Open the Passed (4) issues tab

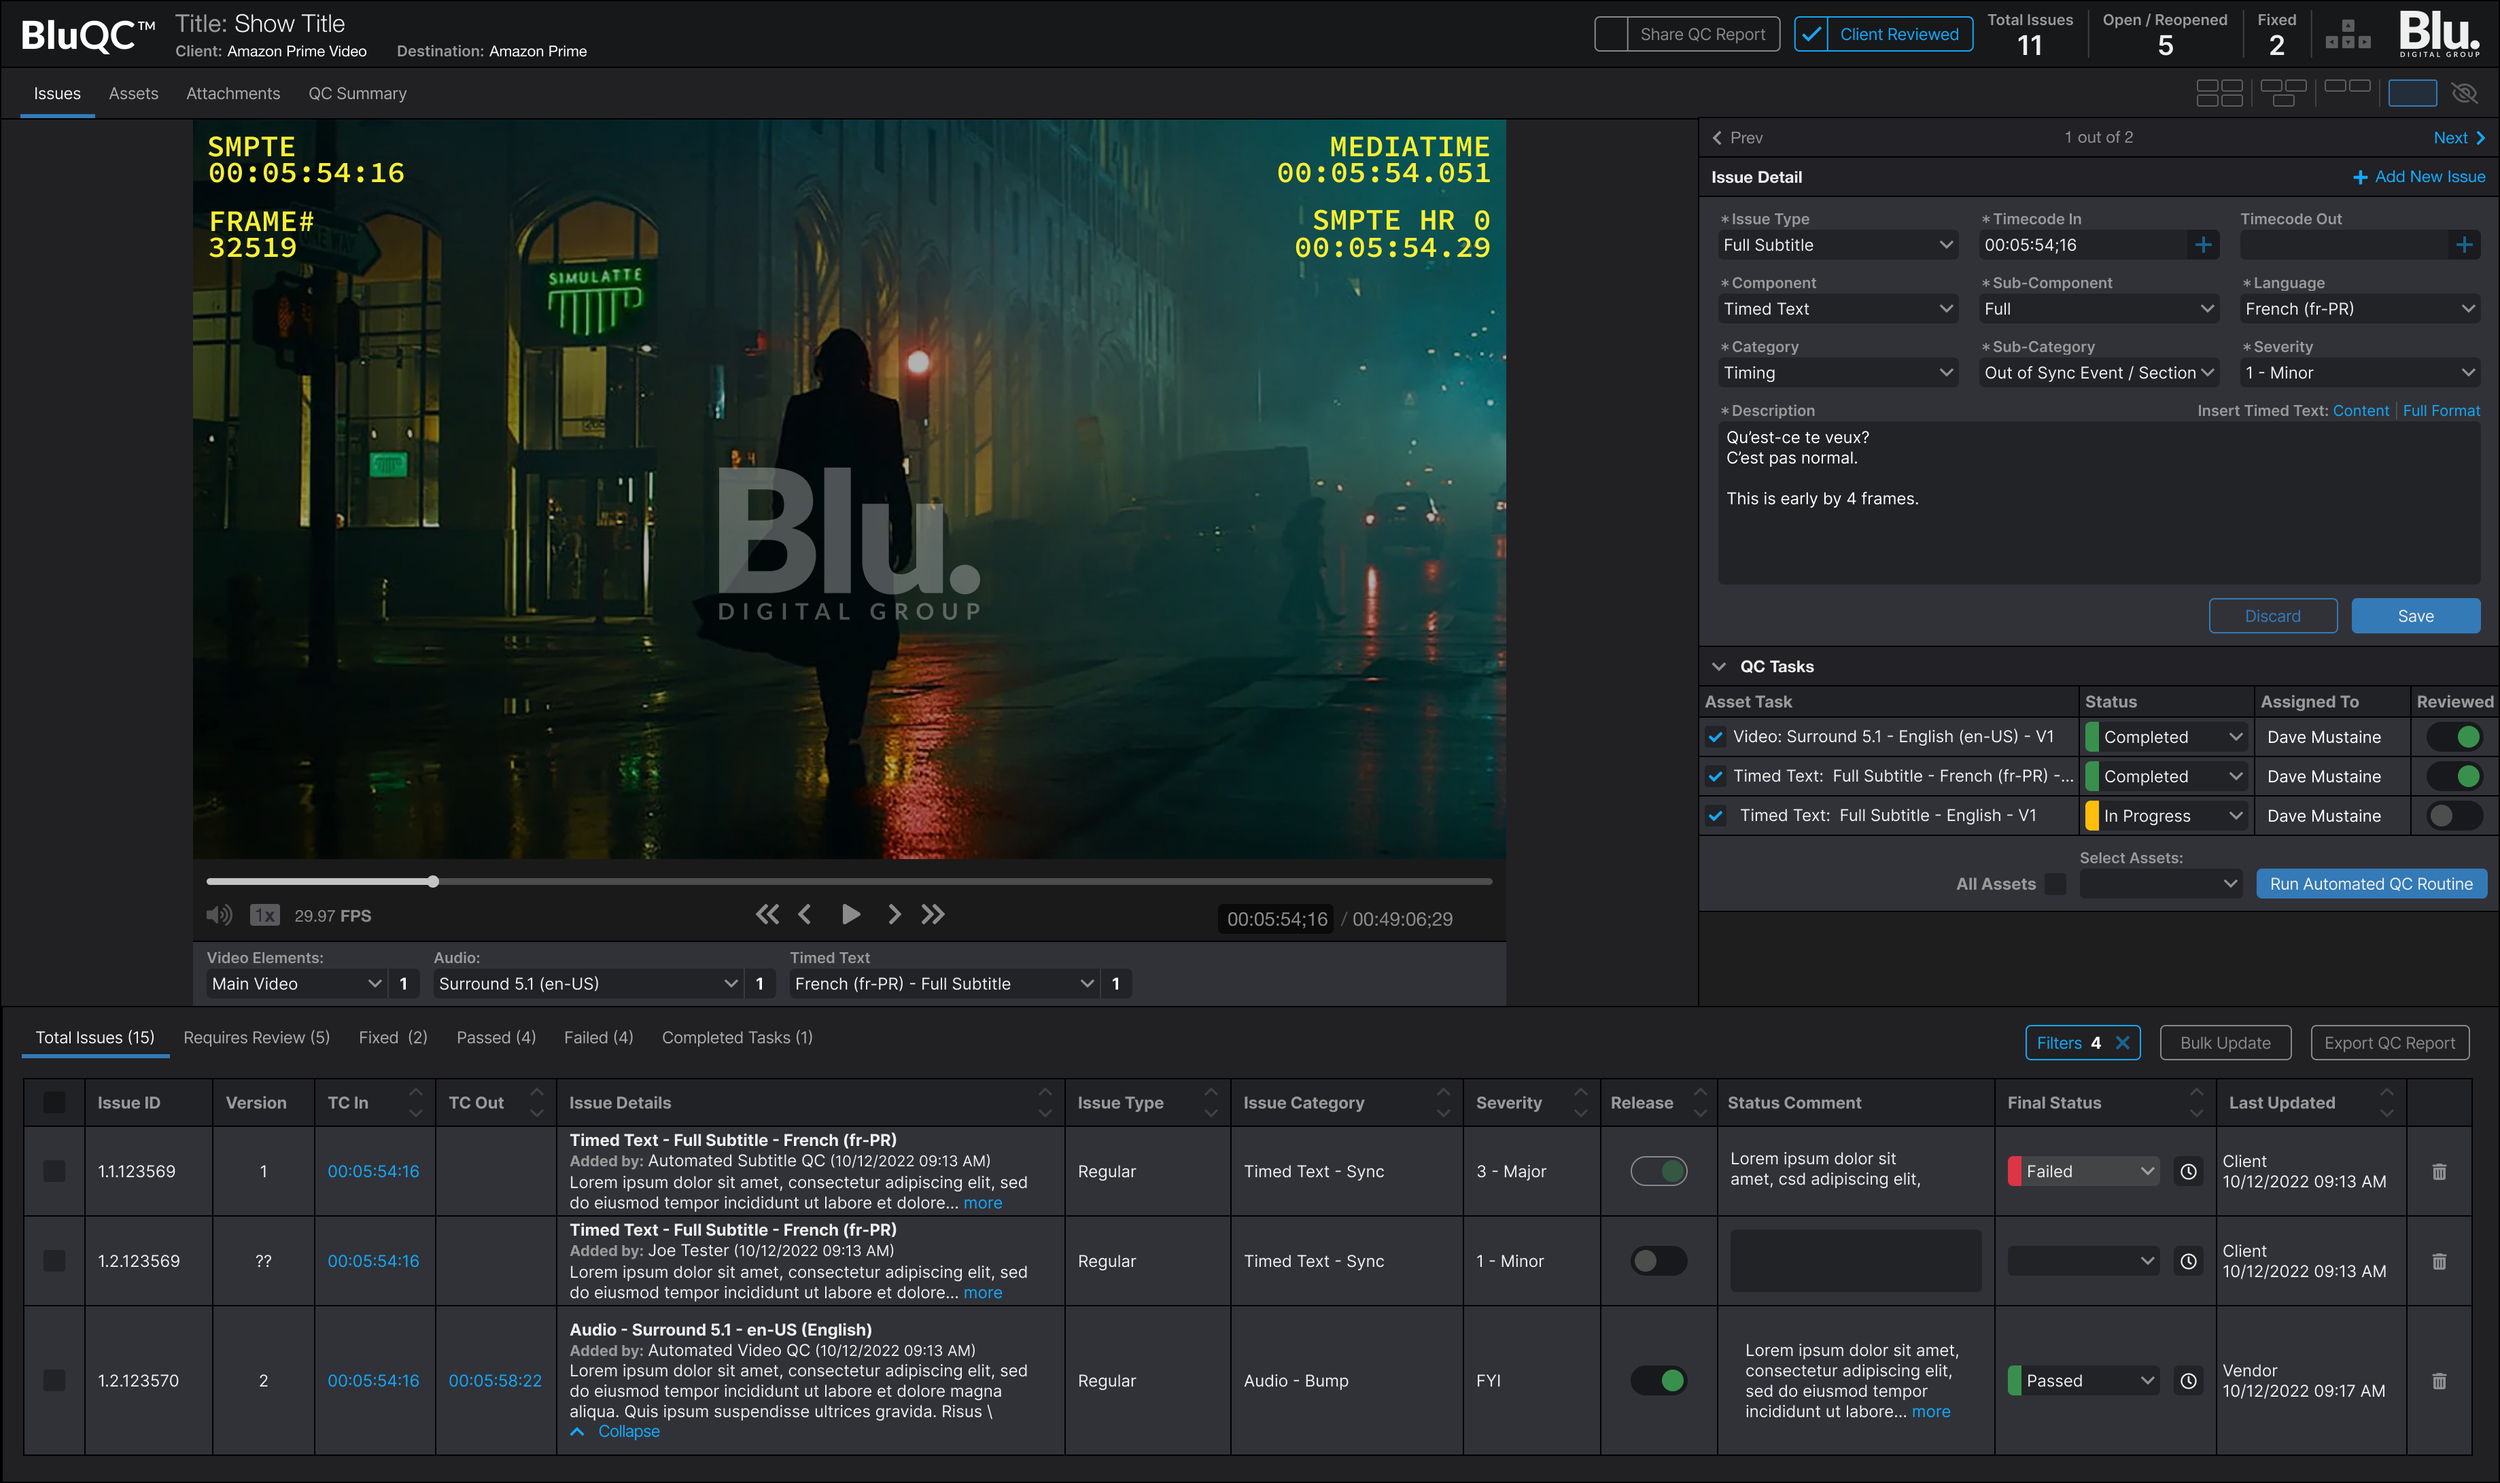click(x=496, y=1038)
